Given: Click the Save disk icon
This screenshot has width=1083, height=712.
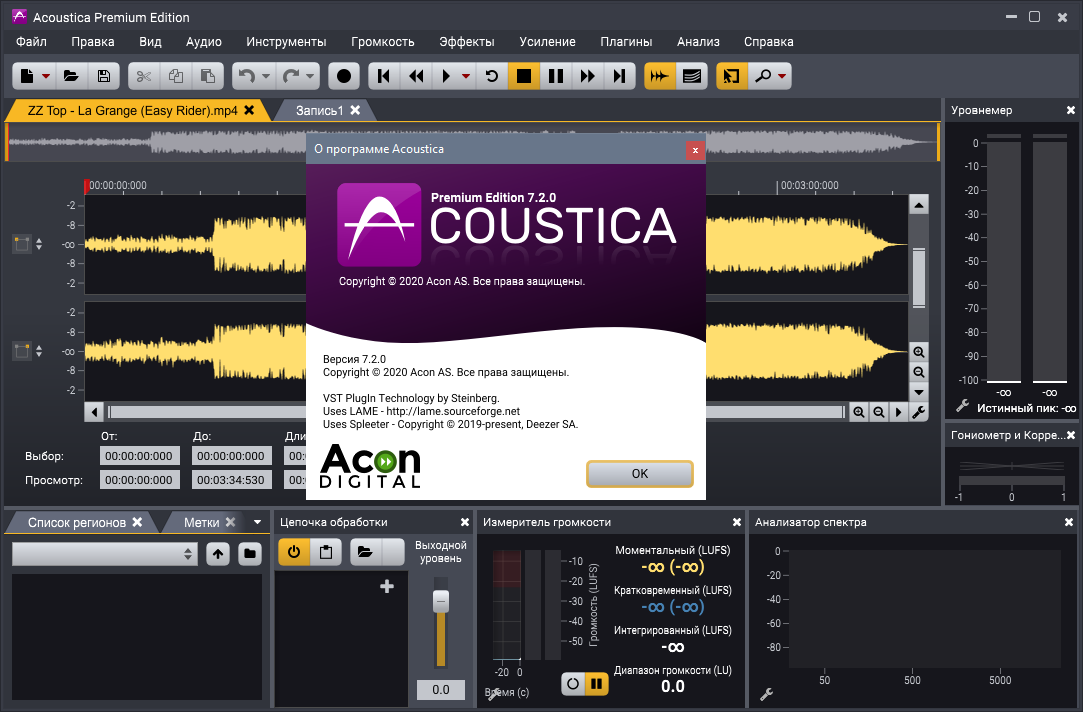Looking at the screenshot, I should 104,76.
